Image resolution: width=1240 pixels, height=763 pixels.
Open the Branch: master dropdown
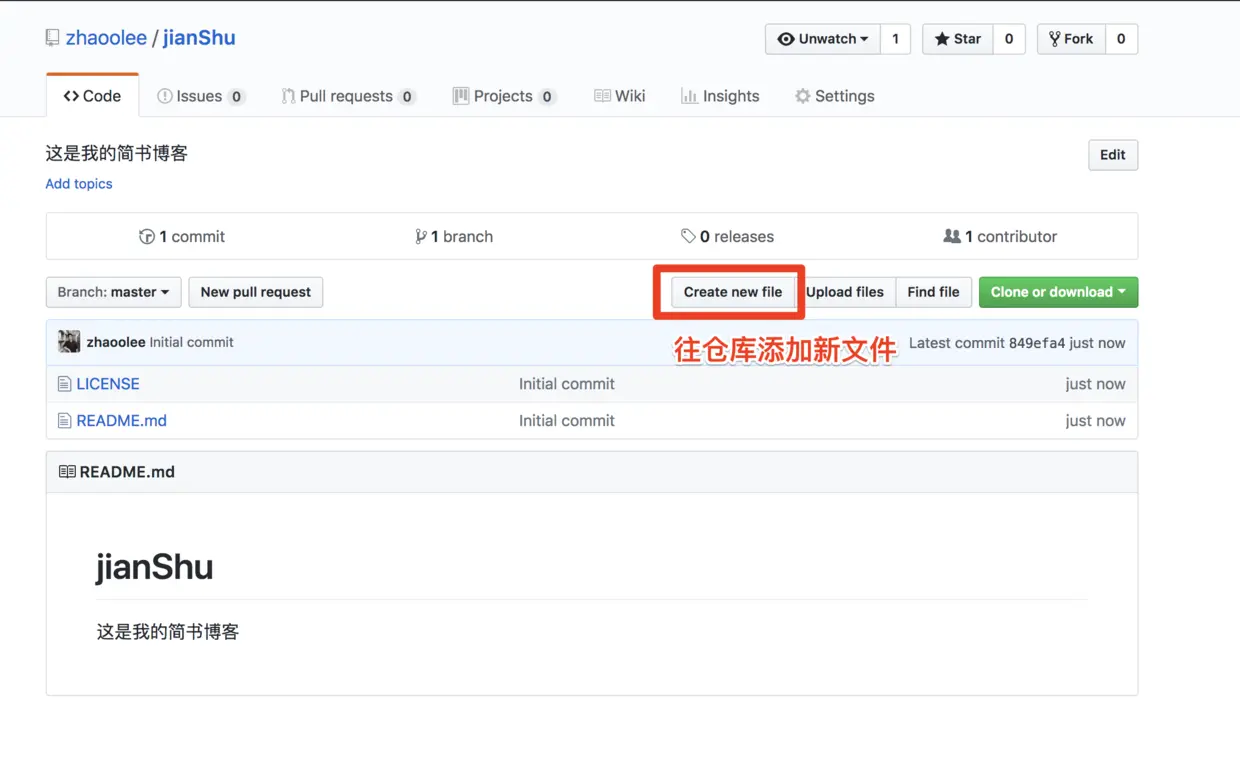(114, 292)
